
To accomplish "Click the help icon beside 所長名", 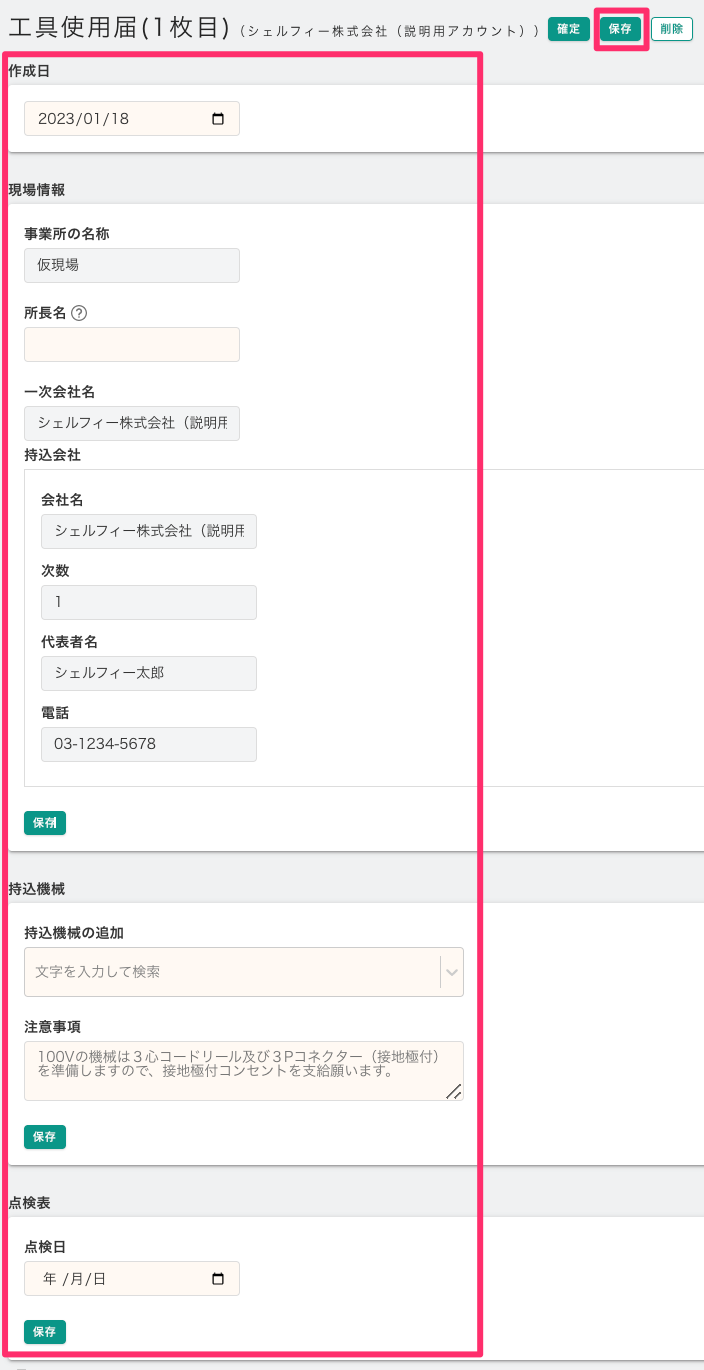I will click(80, 313).
